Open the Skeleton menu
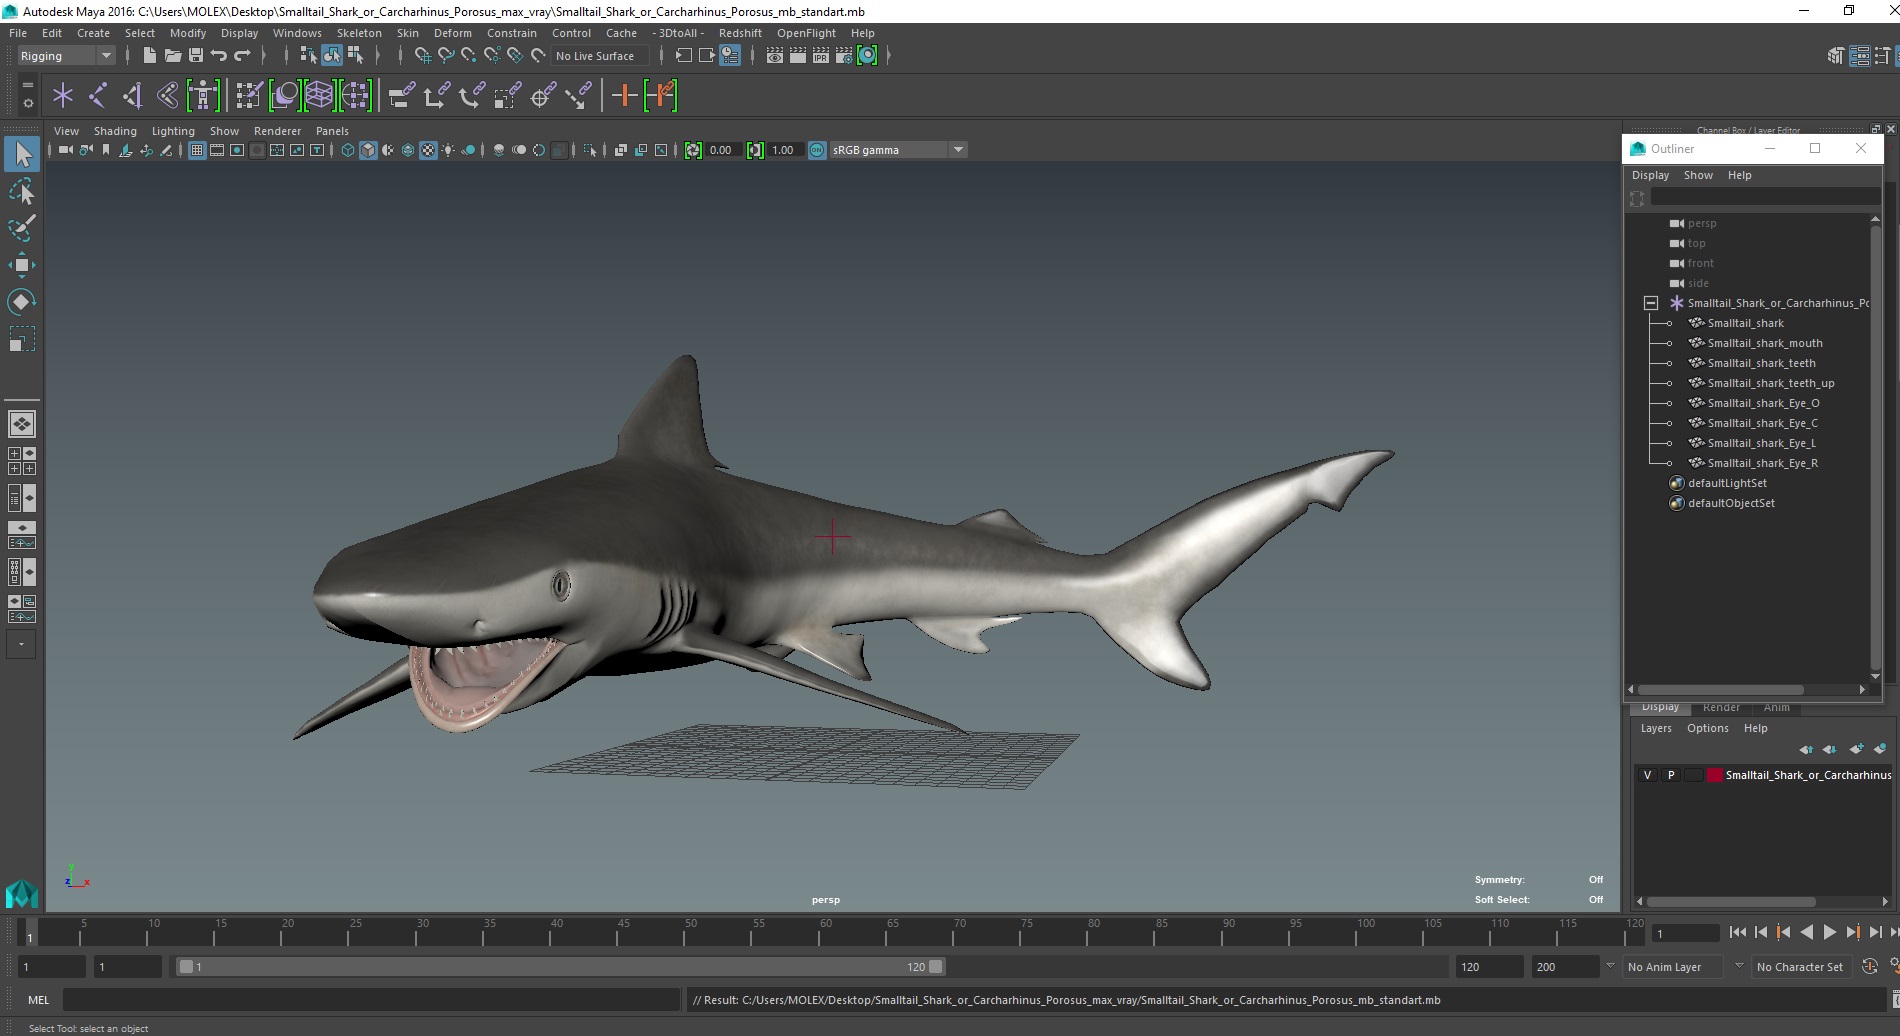 point(359,33)
